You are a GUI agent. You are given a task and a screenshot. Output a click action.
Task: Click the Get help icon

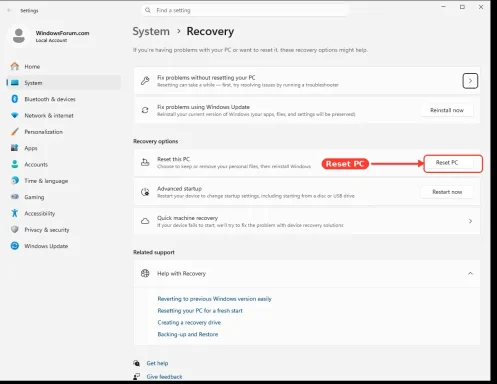click(136, 363)
